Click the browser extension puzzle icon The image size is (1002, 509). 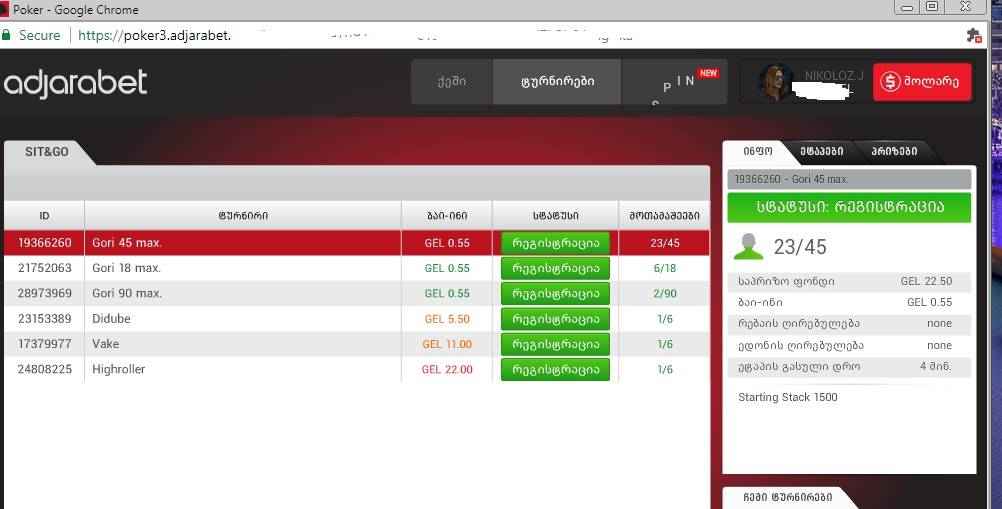(x=973, y=36)
